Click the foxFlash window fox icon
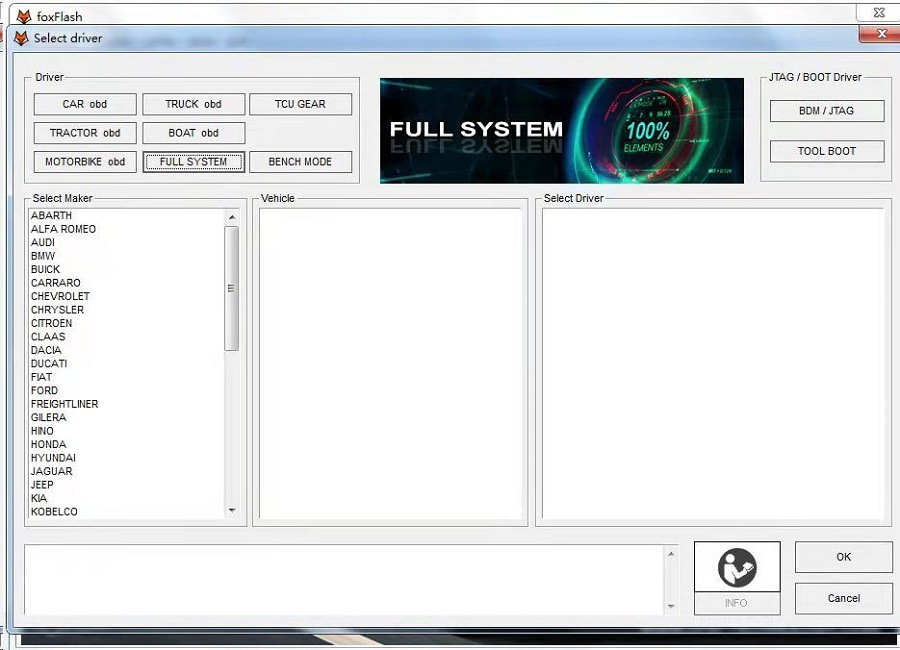Viewport: 900px width, 650px height. coord(24,16)
